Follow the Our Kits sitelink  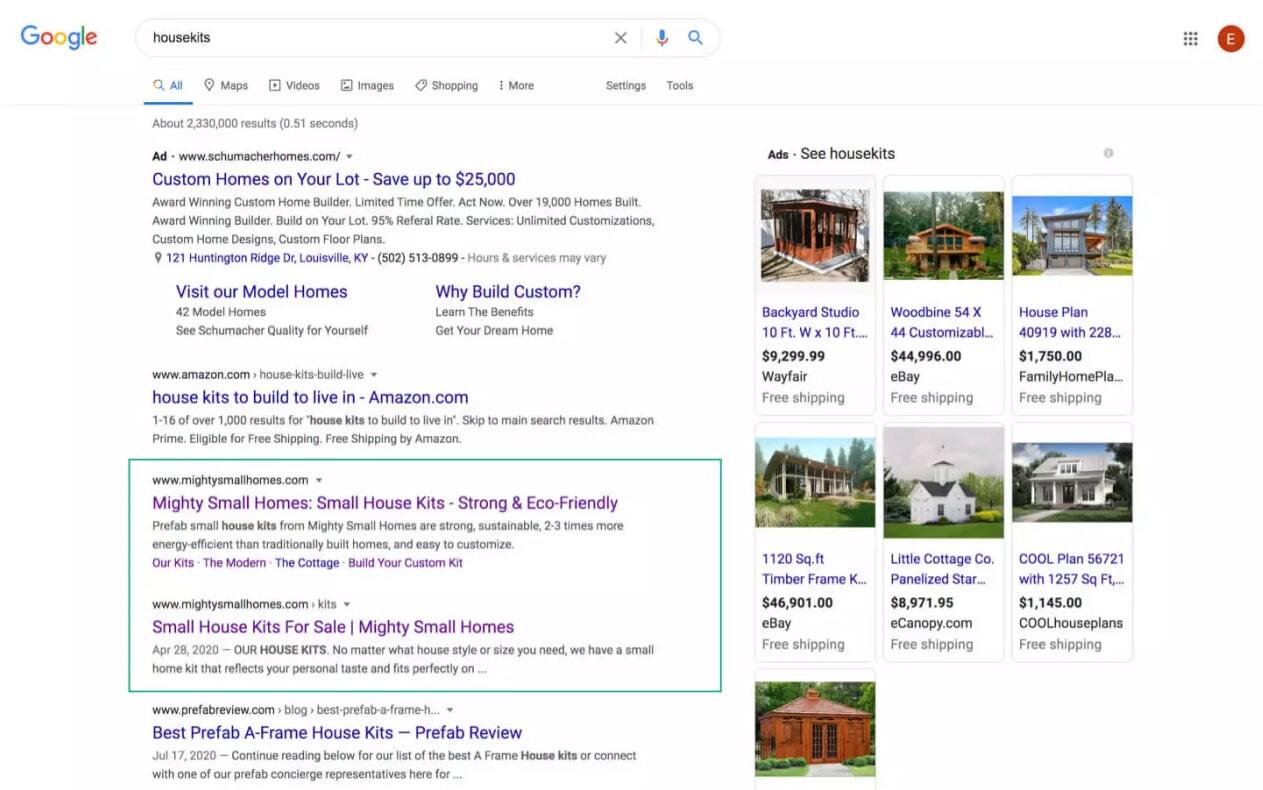173,563
